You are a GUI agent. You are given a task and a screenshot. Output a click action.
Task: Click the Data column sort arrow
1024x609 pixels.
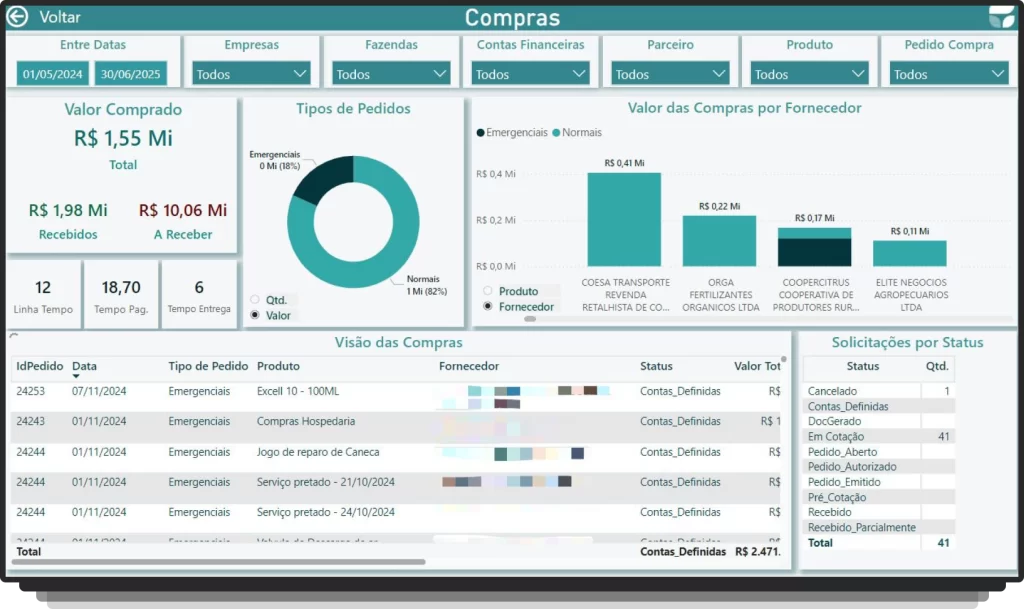click(x=76, y=377)
